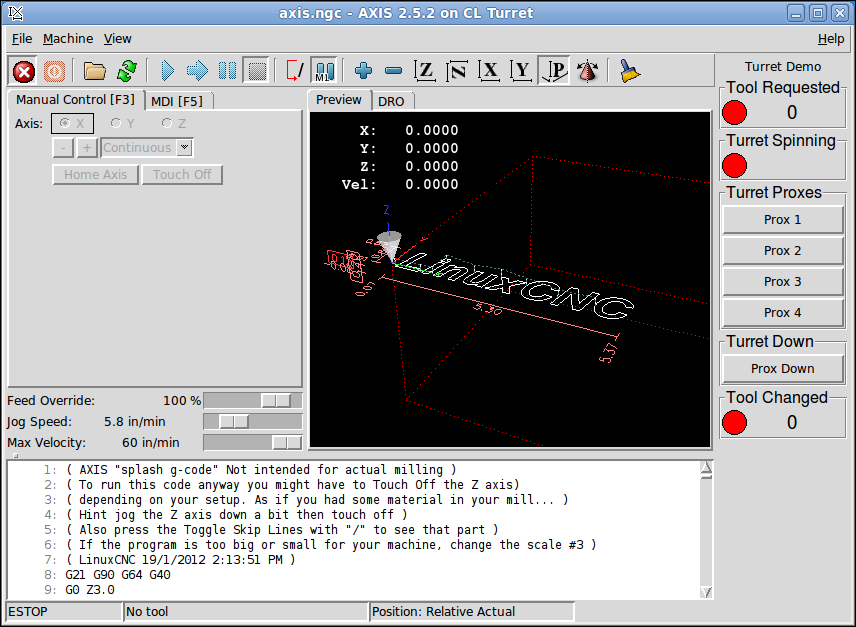
Task: Jog the axis in the positive direction
Action: [87, 147]
